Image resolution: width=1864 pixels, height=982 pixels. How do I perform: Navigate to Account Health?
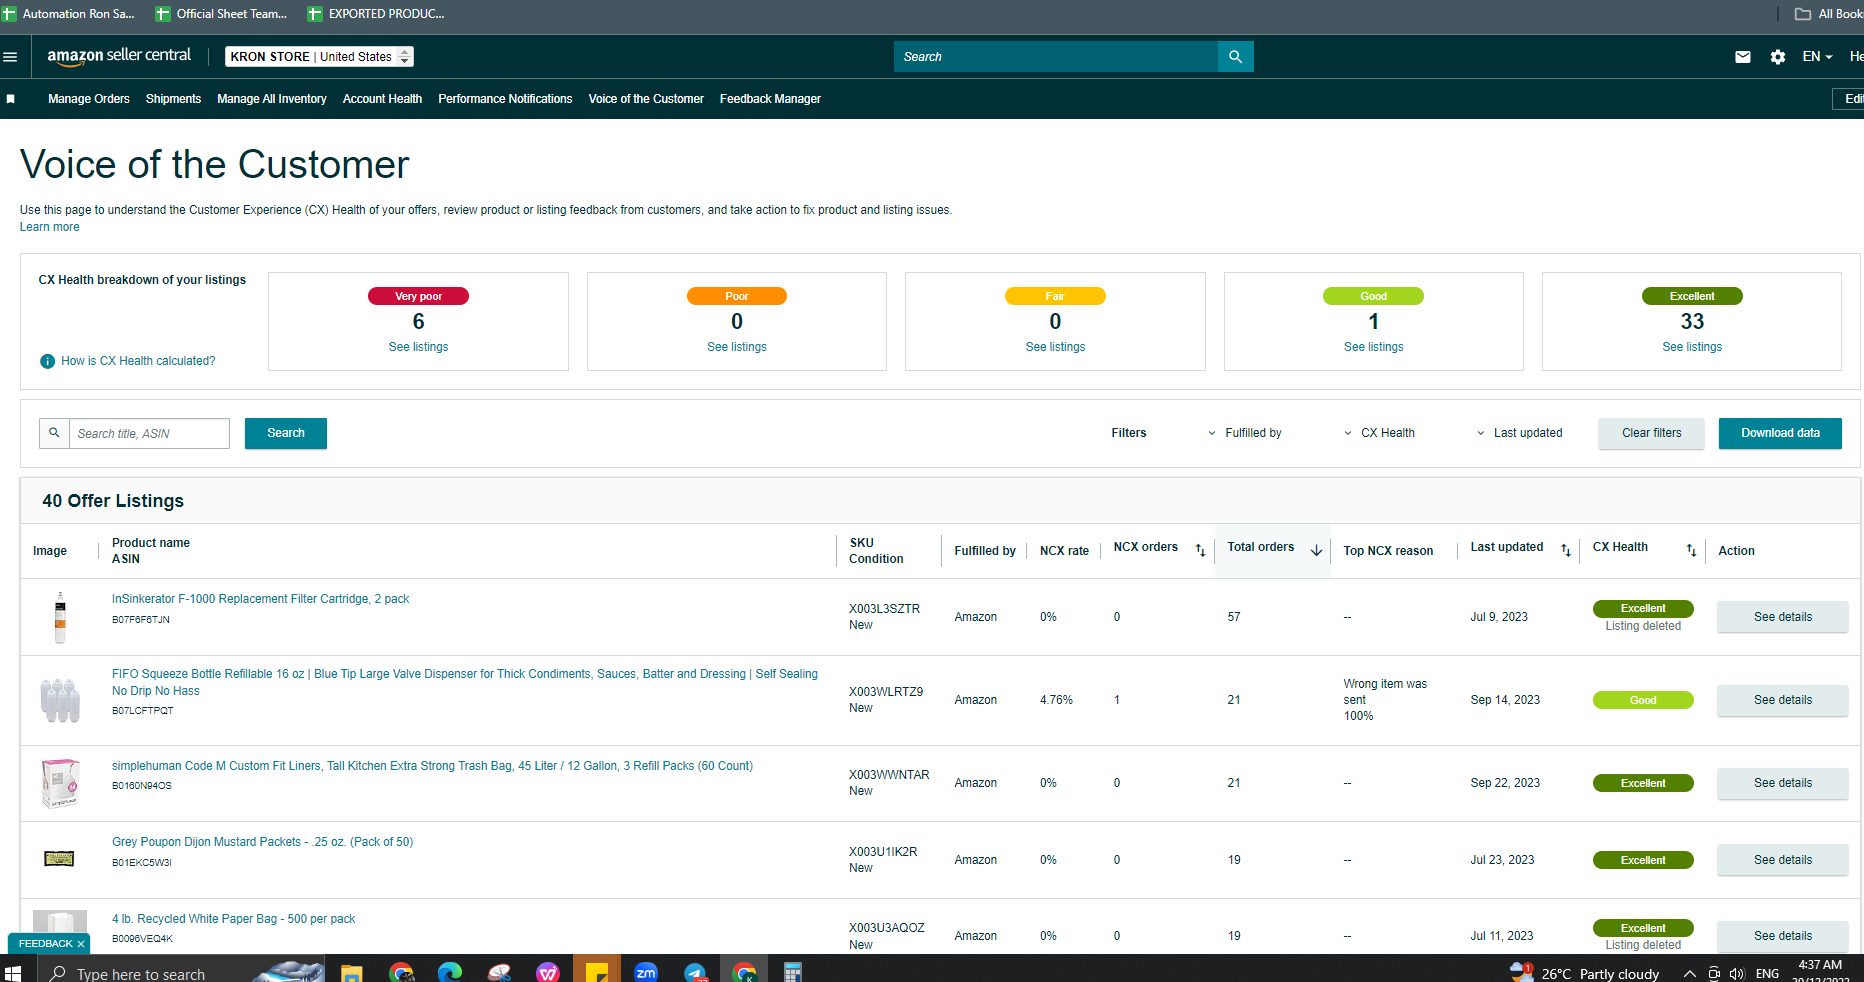(x=382, y=99)
